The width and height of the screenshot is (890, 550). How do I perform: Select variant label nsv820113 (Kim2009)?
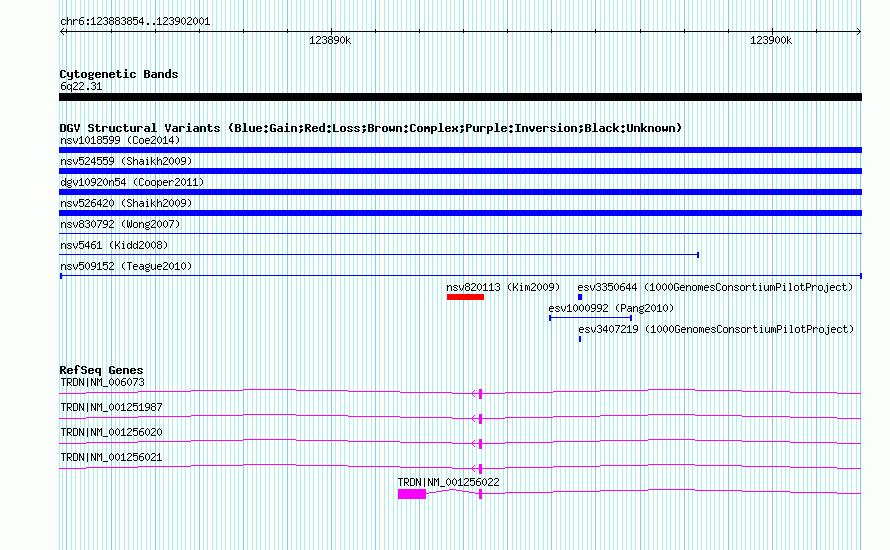503,287
